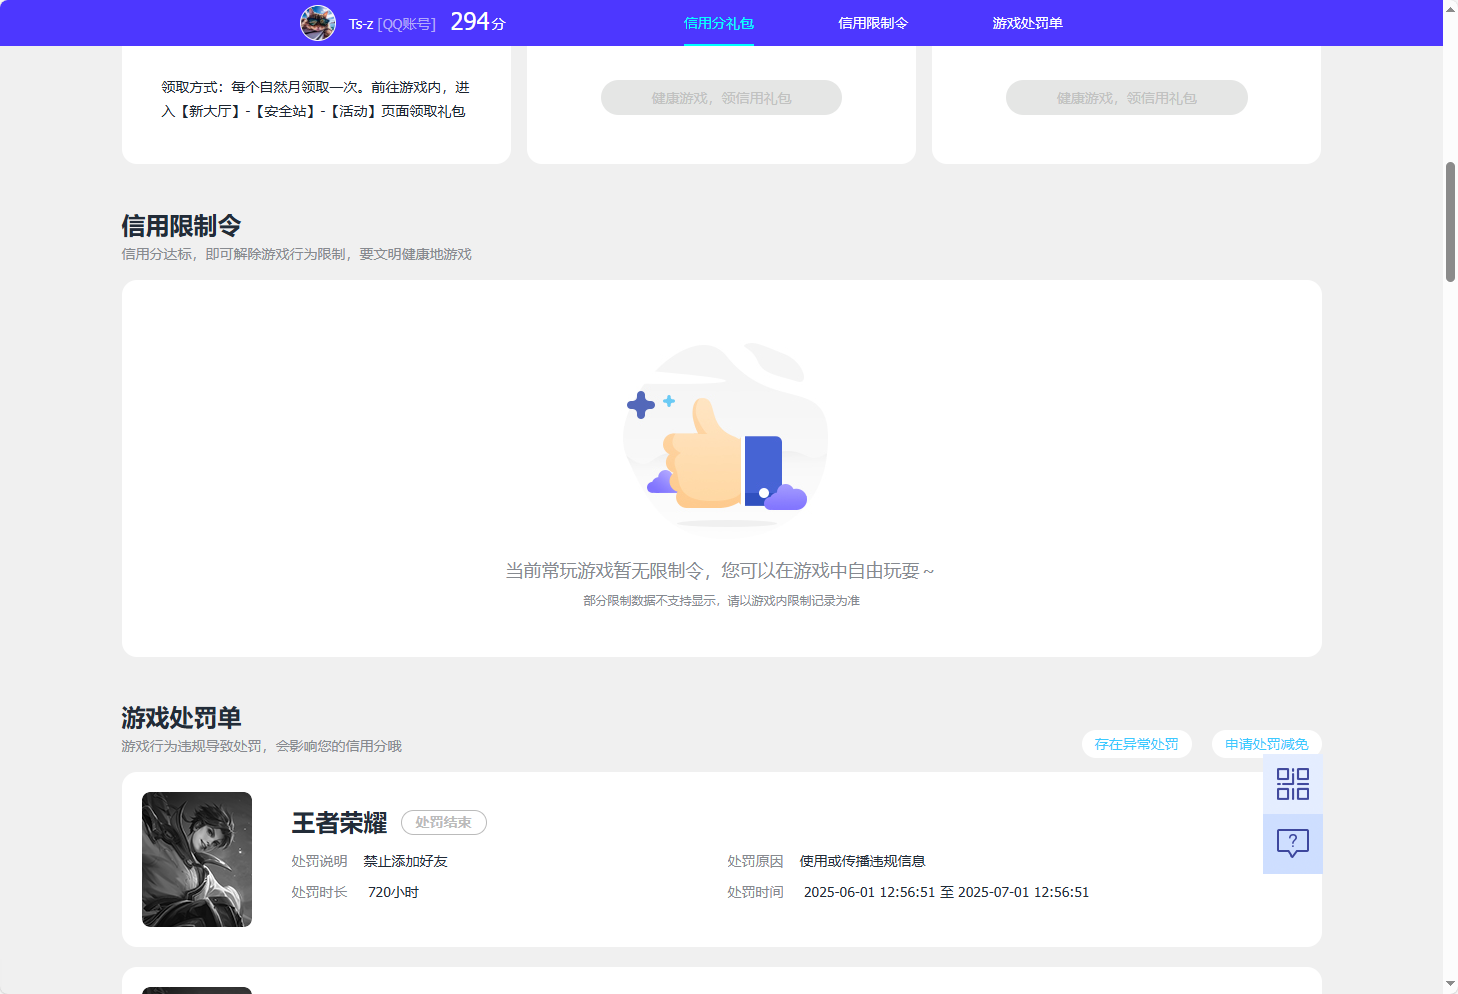Viewport: 1458px width, 994px height.
Task: Click the user avatar in the top bar
Action: pyautogui.click(x=317, y=22)
